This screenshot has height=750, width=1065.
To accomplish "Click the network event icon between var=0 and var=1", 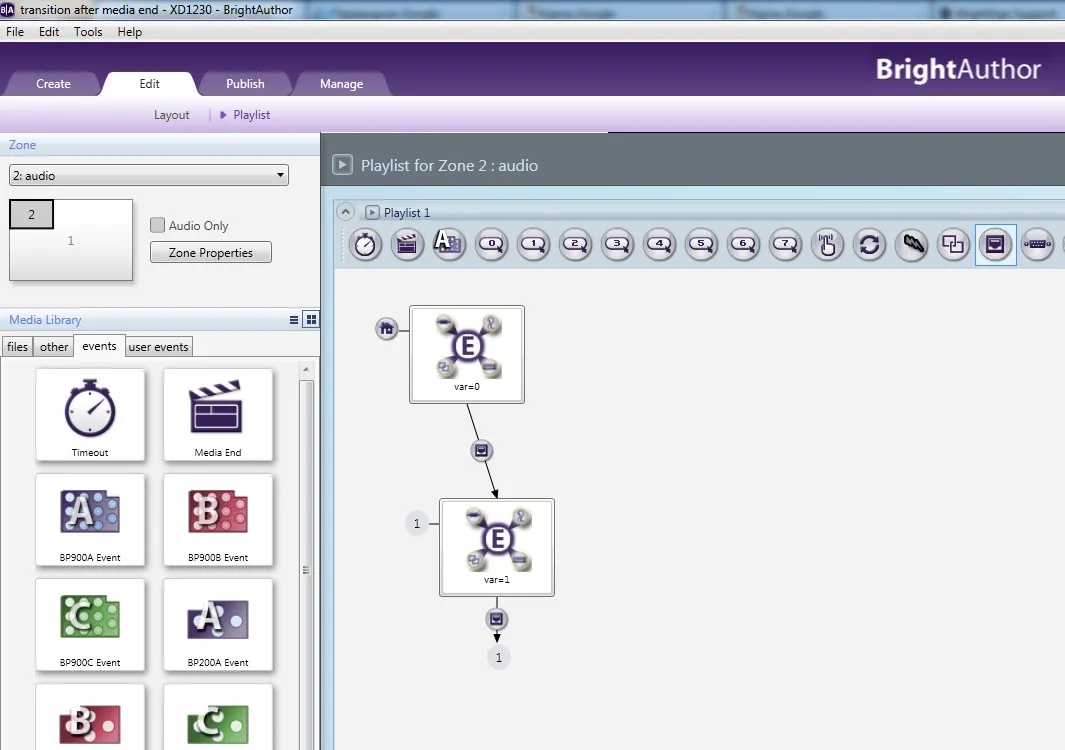I will (x=482, y=450).
